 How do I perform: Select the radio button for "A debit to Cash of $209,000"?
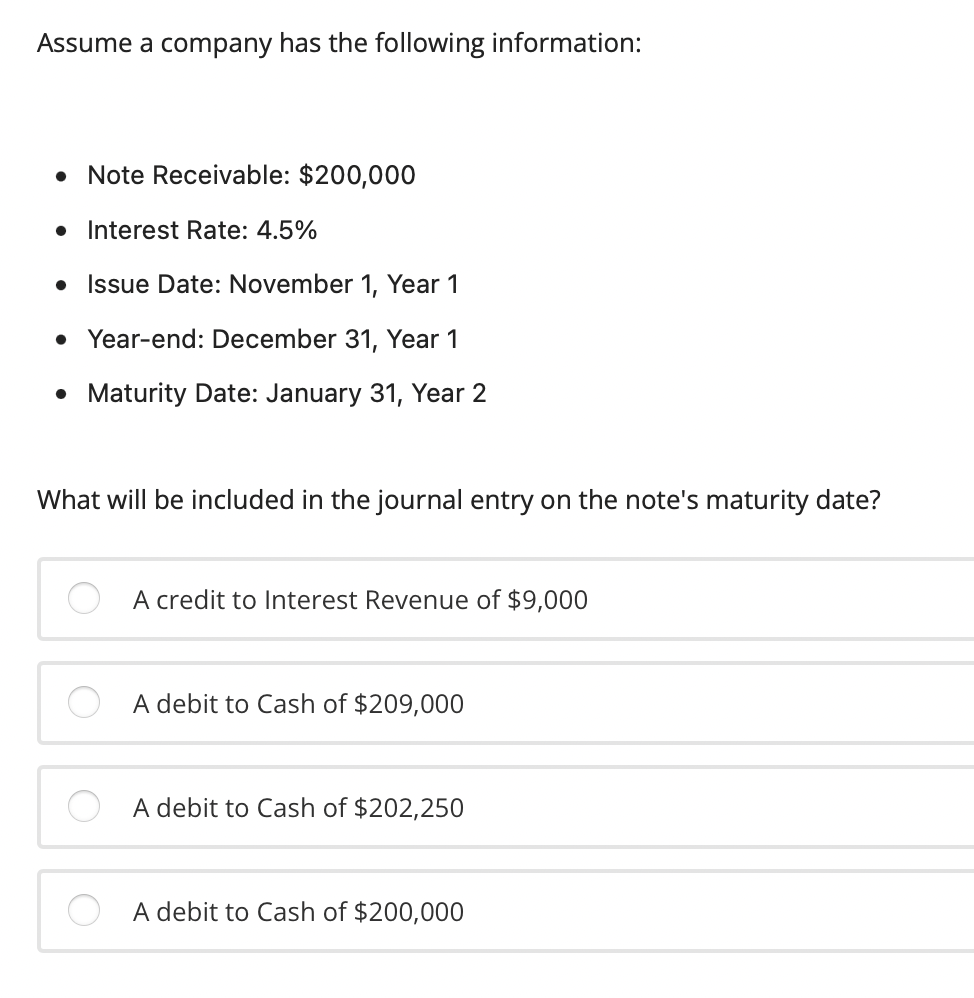(84, 703)
